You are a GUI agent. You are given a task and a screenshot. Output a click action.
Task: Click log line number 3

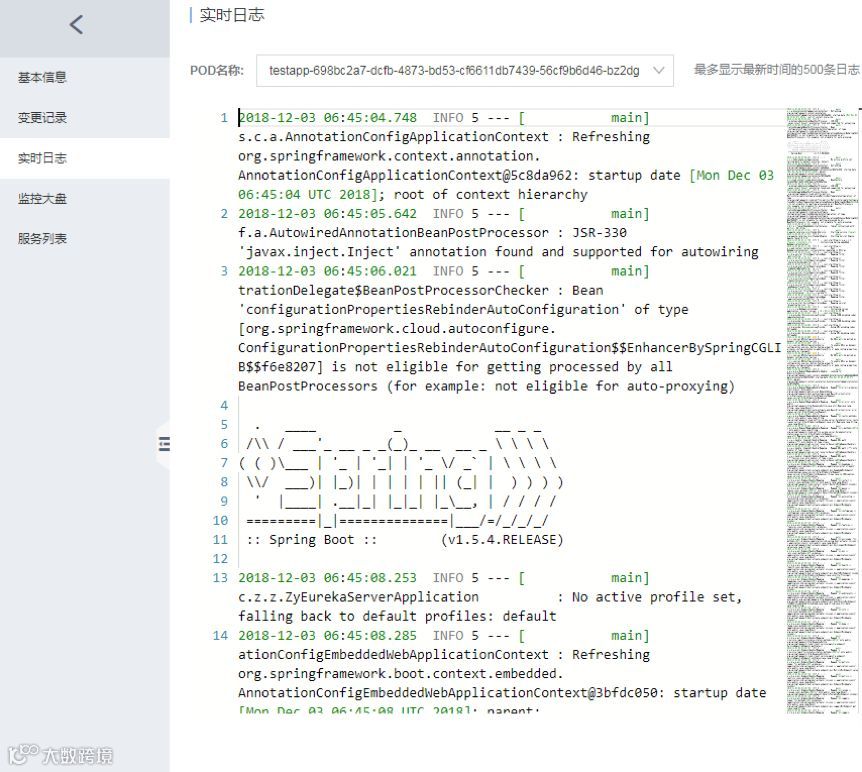click(224, 271)
